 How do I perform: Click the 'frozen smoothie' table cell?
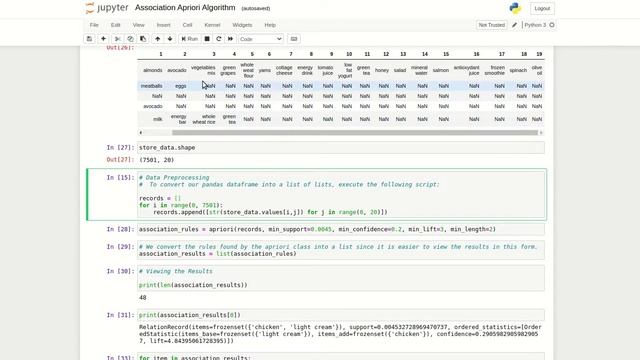coord(495,70)
